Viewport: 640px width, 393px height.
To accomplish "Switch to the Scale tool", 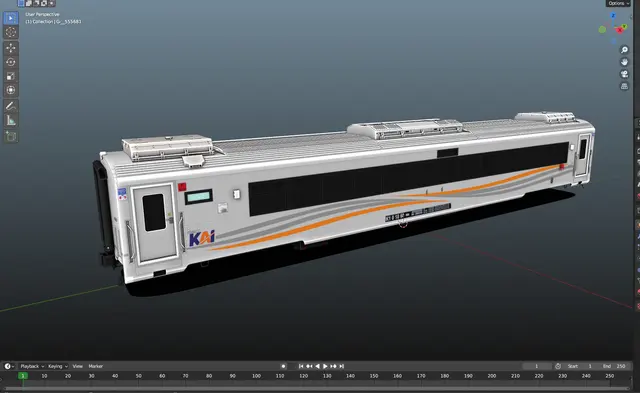I will point(11,76).
